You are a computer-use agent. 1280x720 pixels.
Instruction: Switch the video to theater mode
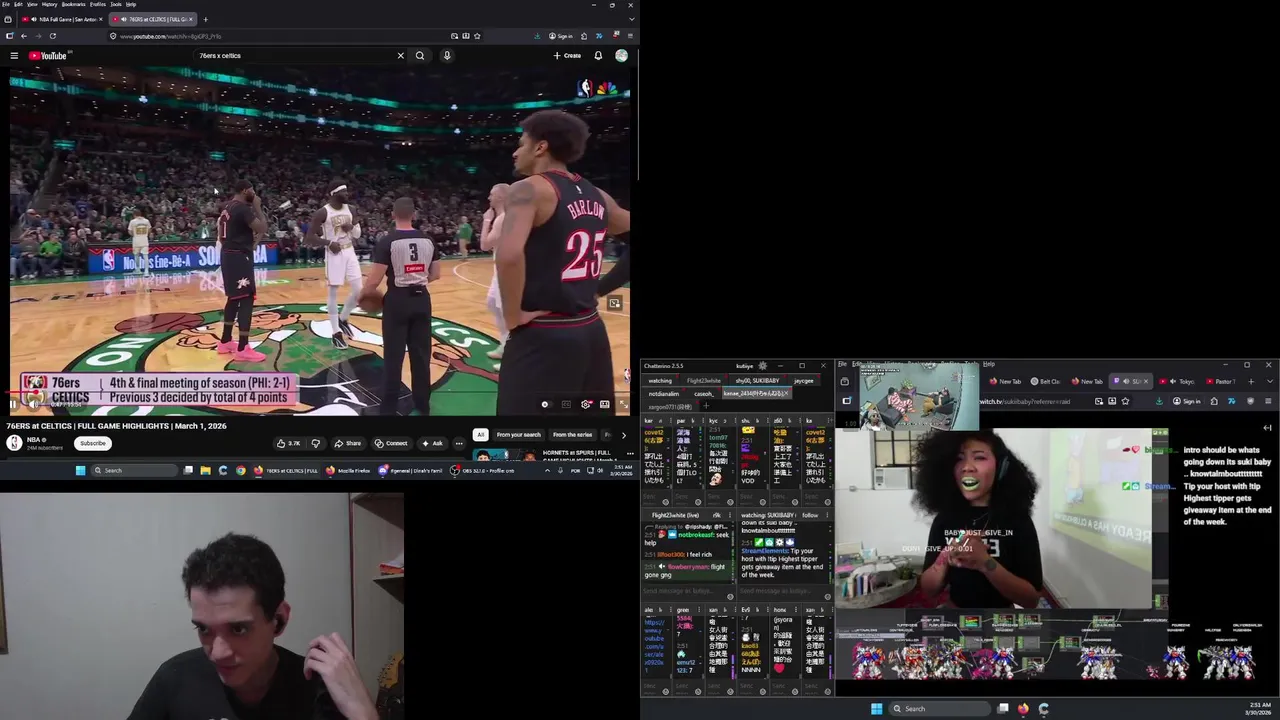[x=605, y=404]
